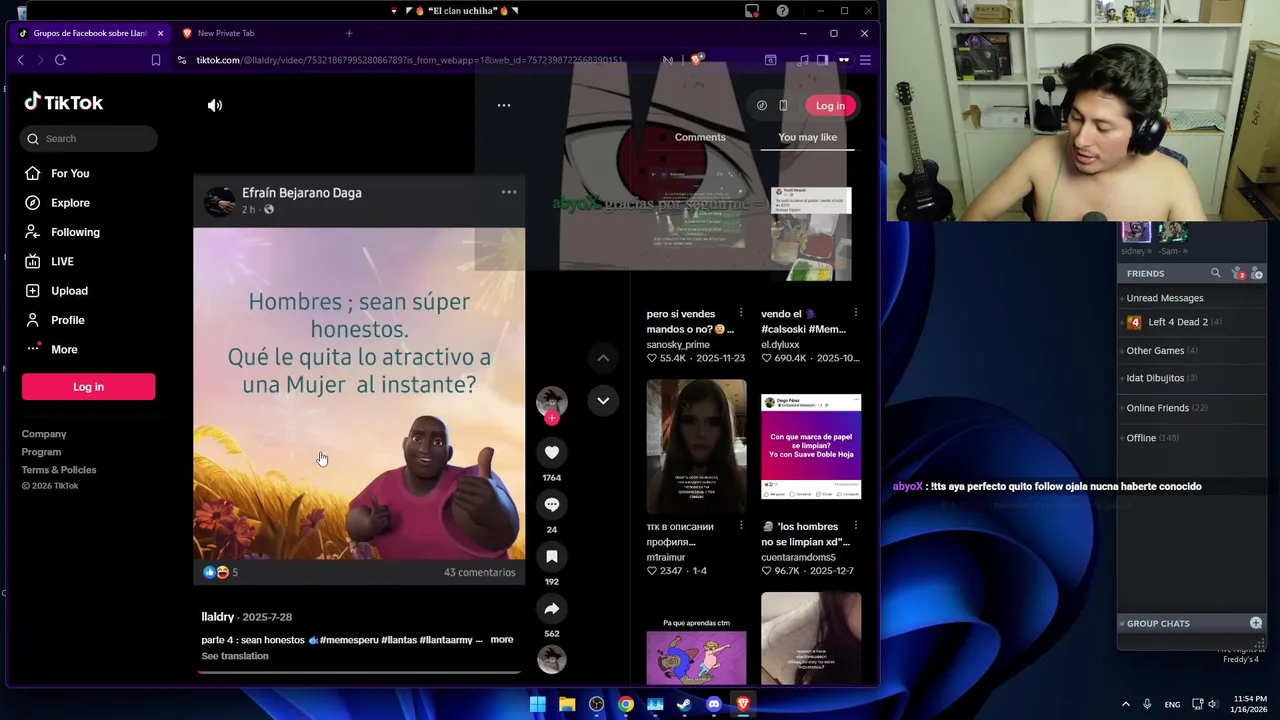
Task: Switch to the Comments tab
Action: (700, 137)
